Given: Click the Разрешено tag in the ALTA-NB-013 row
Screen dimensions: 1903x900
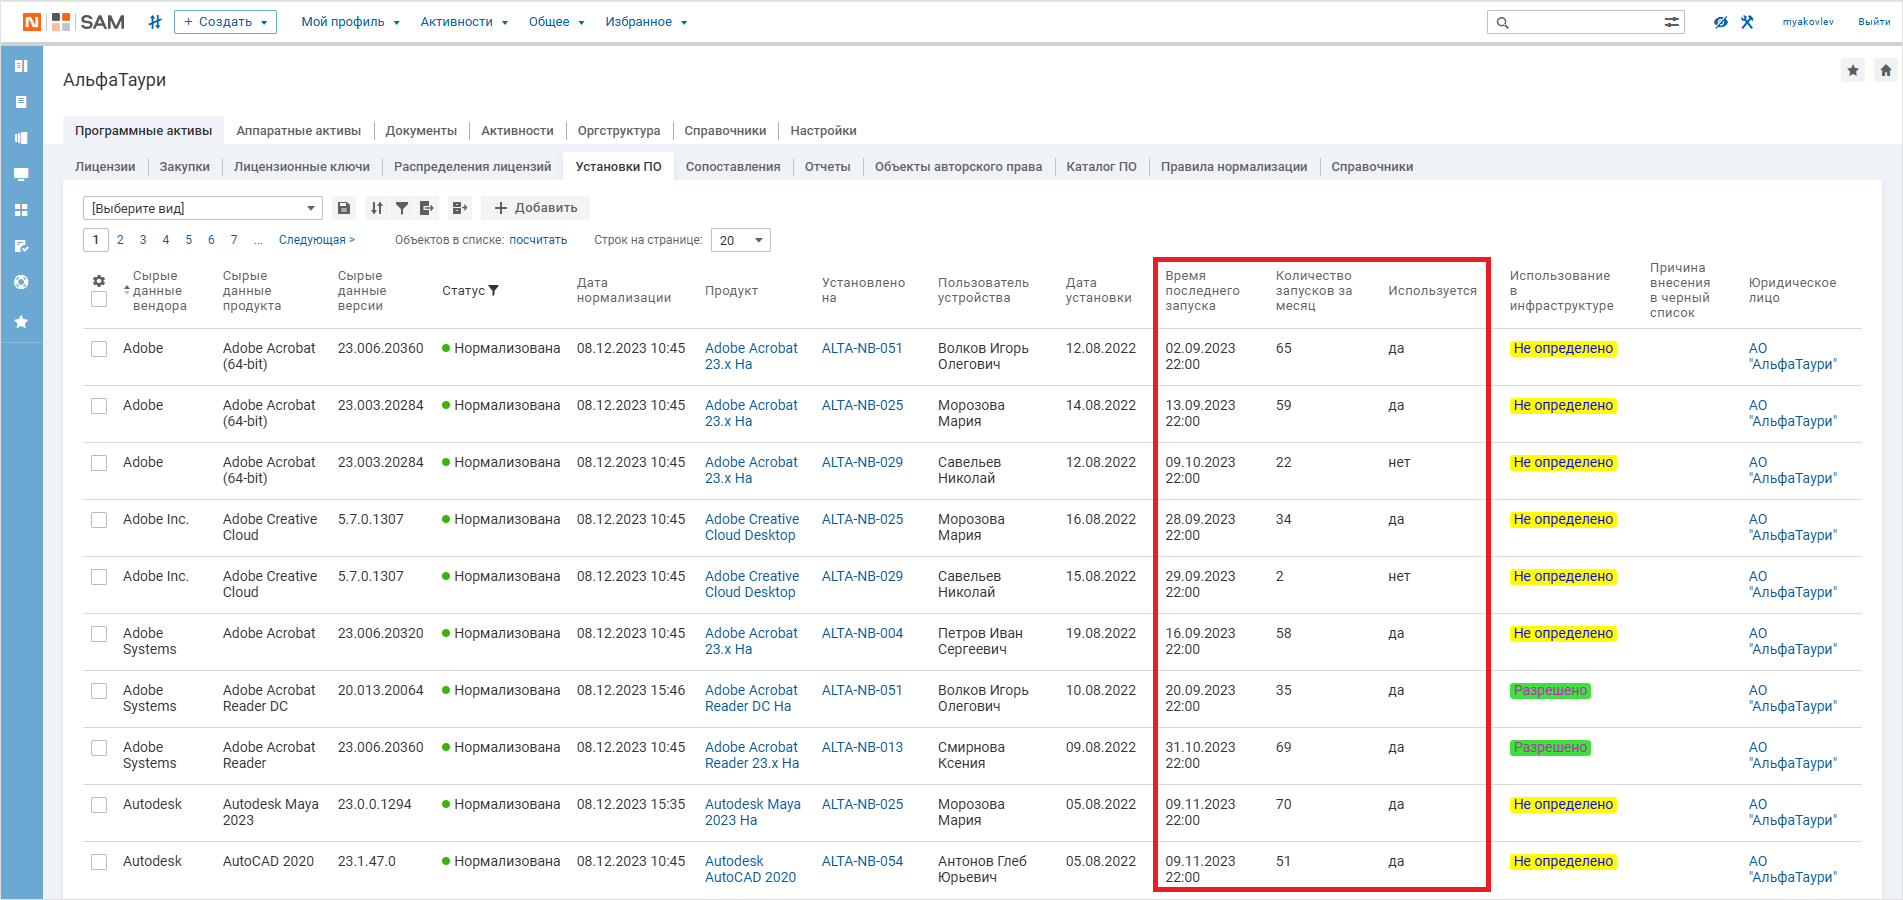Looking at the screenshot, I should [1550, 748].
